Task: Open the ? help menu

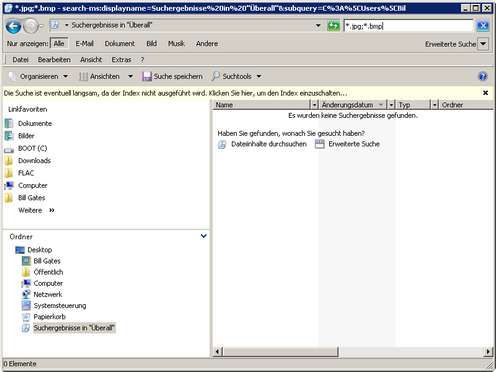Action: [142, 60]
